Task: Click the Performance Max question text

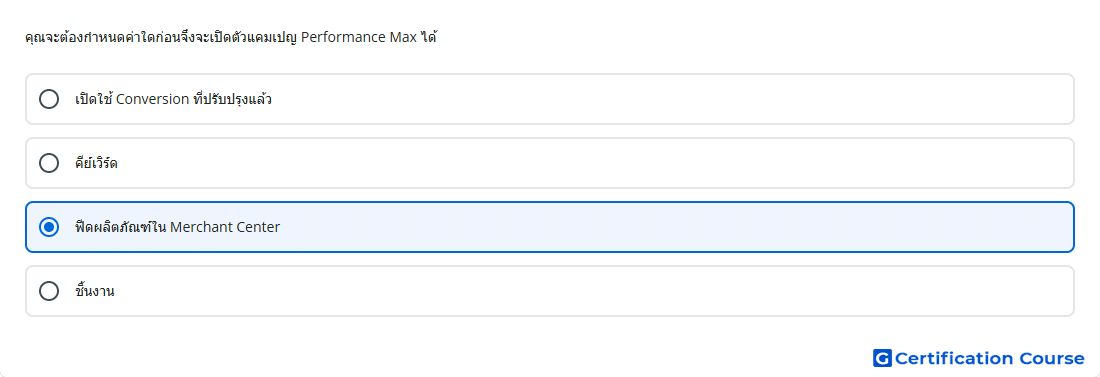Action: tap(230, 37)
